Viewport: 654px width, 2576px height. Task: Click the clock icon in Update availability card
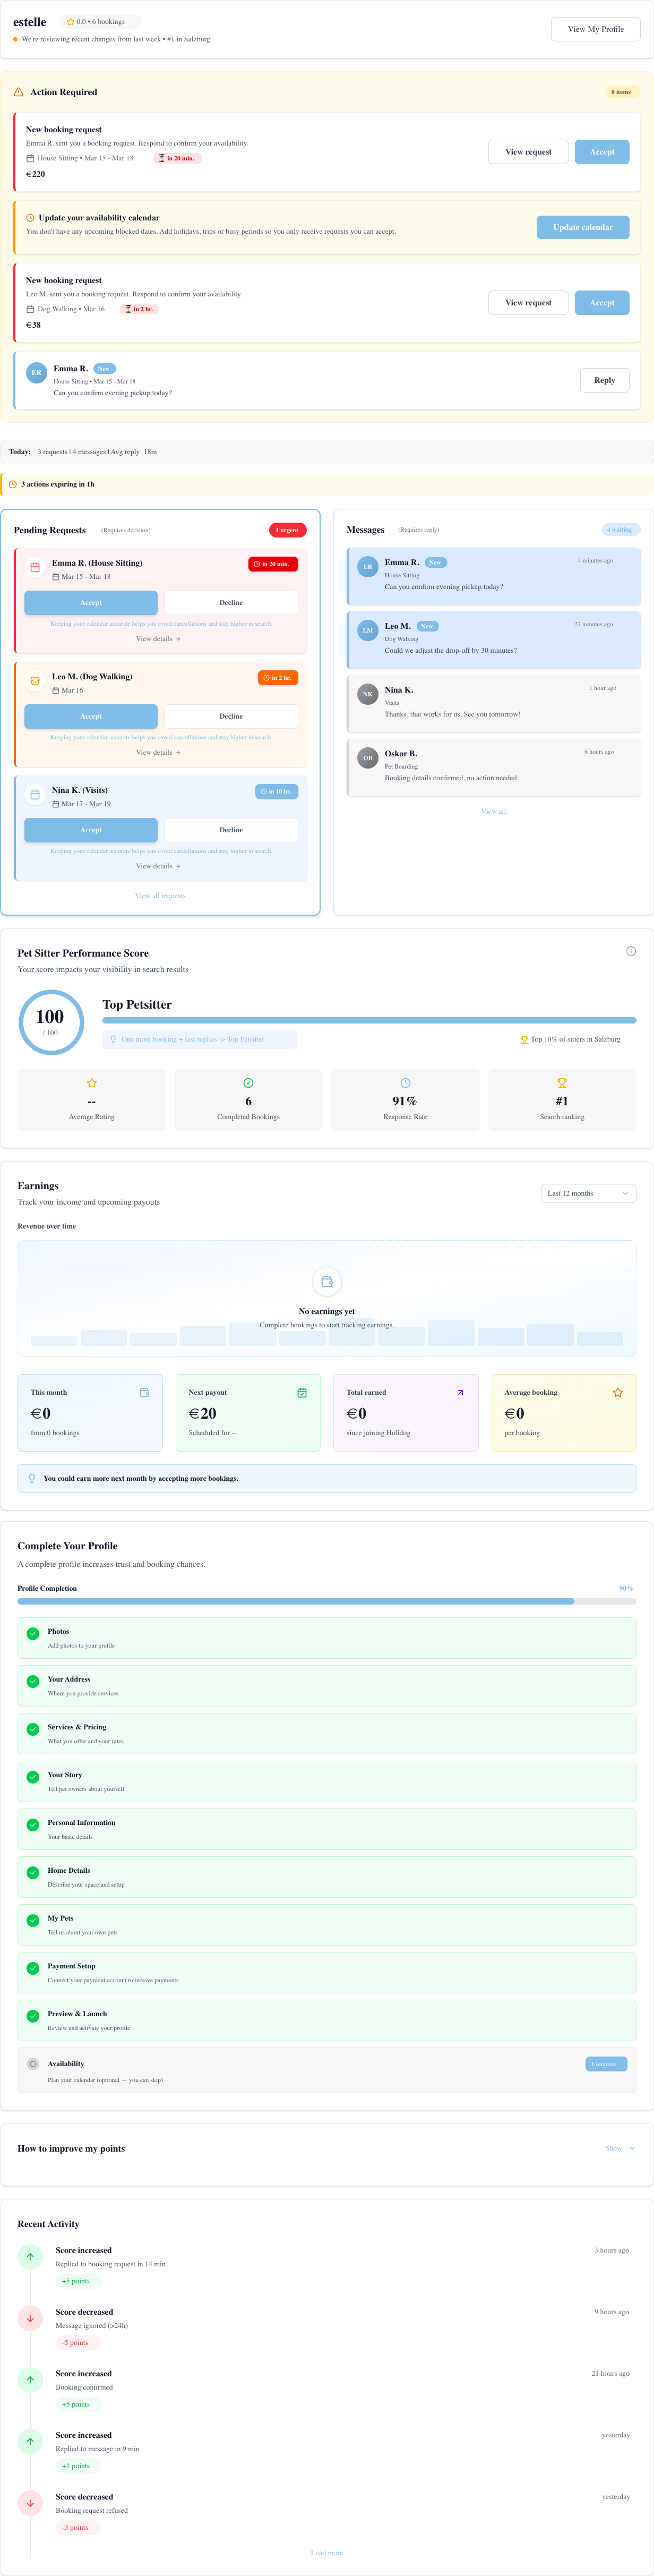click(30, 218)
